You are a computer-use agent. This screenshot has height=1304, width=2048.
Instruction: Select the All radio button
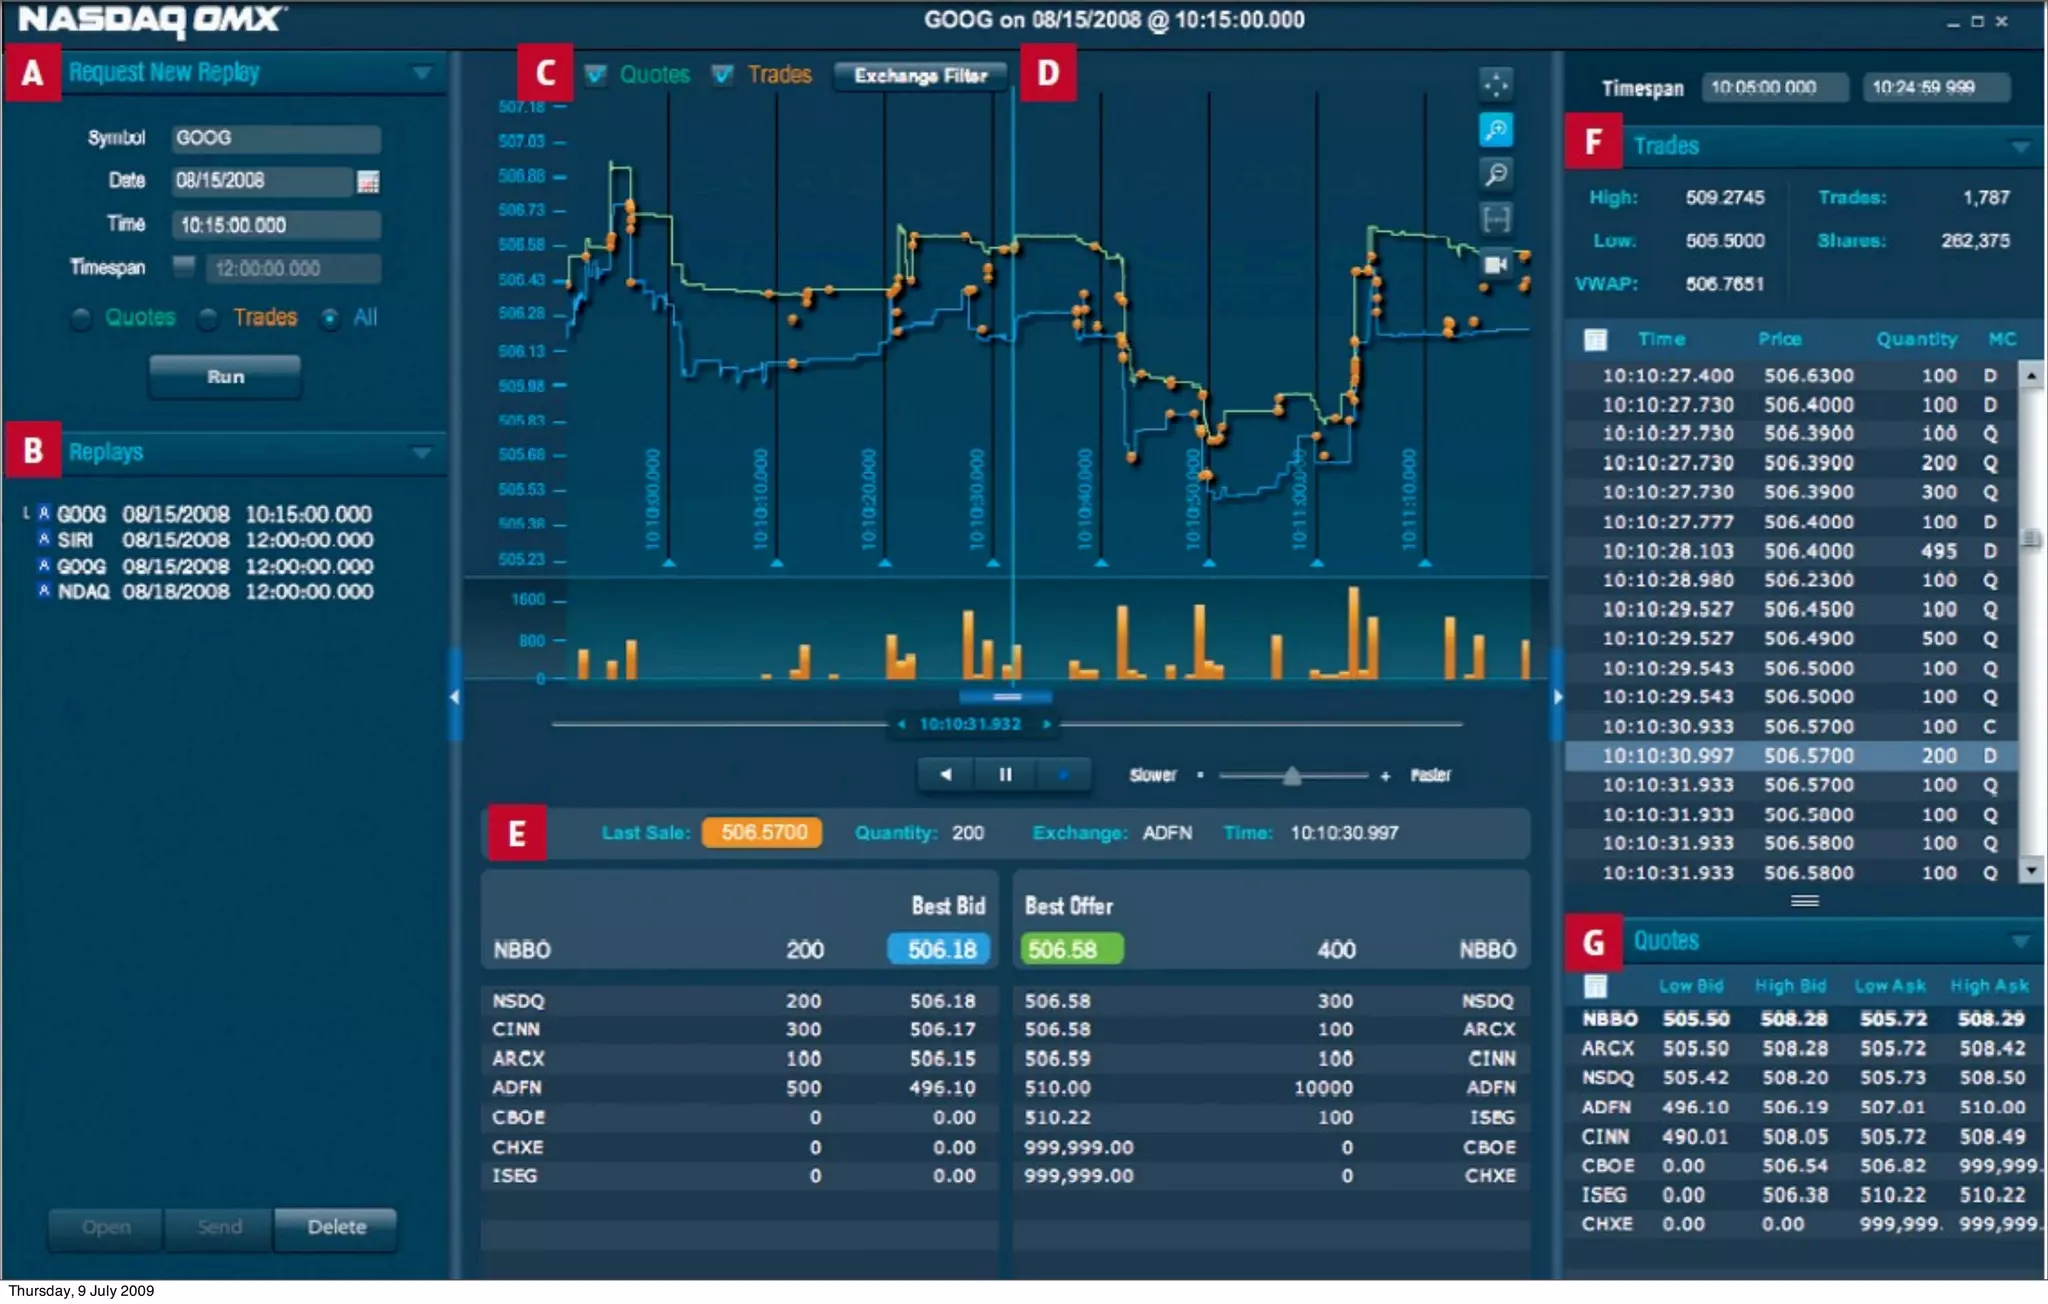pos(330,319)
